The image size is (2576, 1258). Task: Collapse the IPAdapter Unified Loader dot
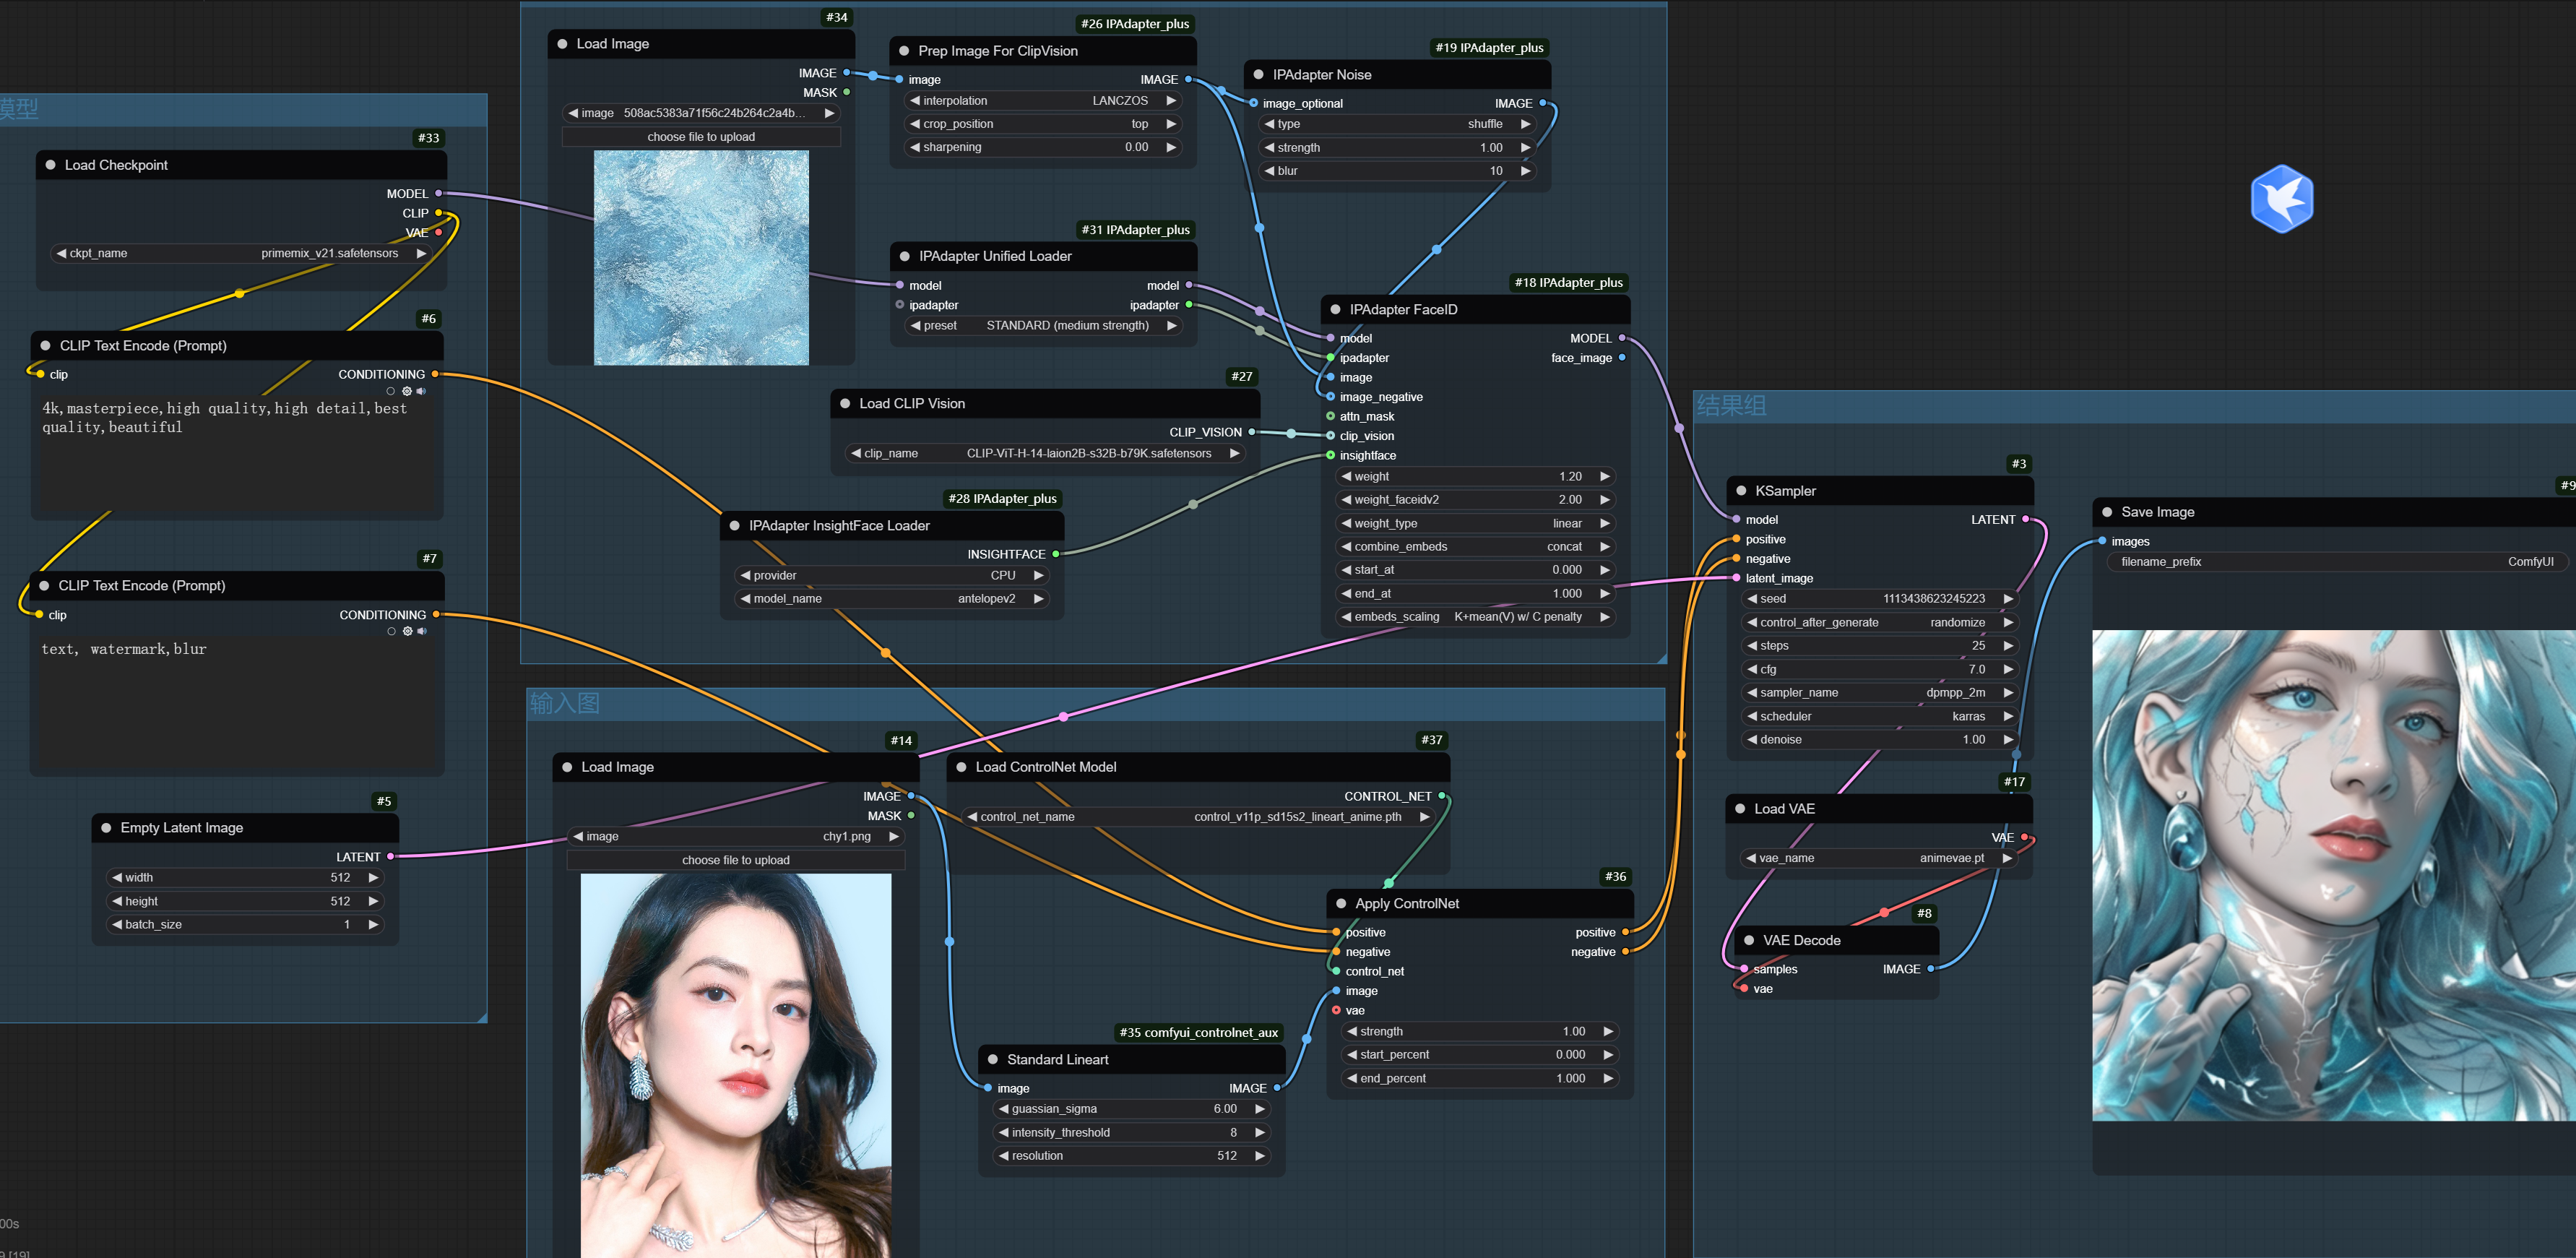905,257
